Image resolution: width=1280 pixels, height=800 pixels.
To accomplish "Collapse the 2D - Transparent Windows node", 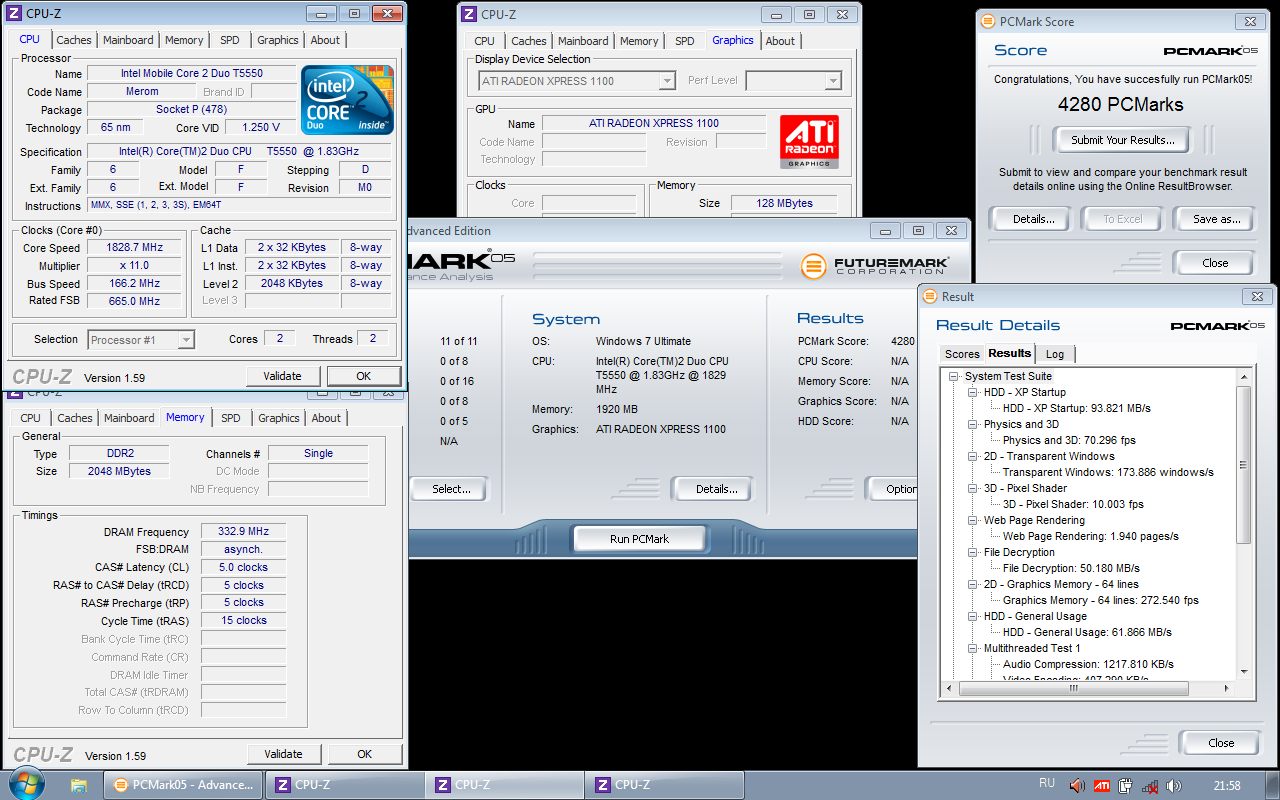I will [x=974, y=456].
